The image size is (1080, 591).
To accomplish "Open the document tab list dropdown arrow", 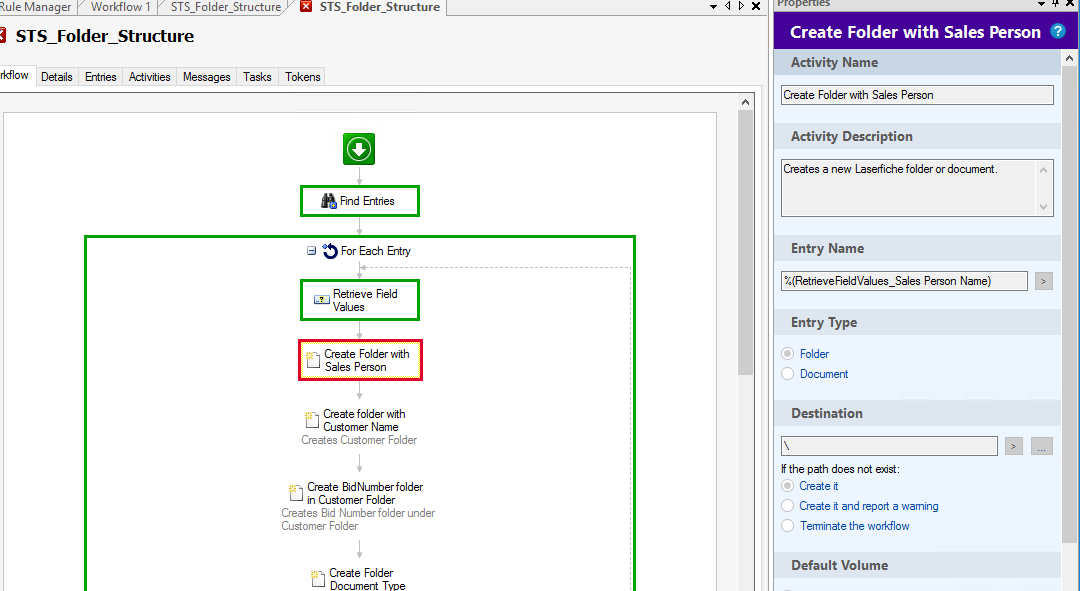I will (x=714, y=7).
